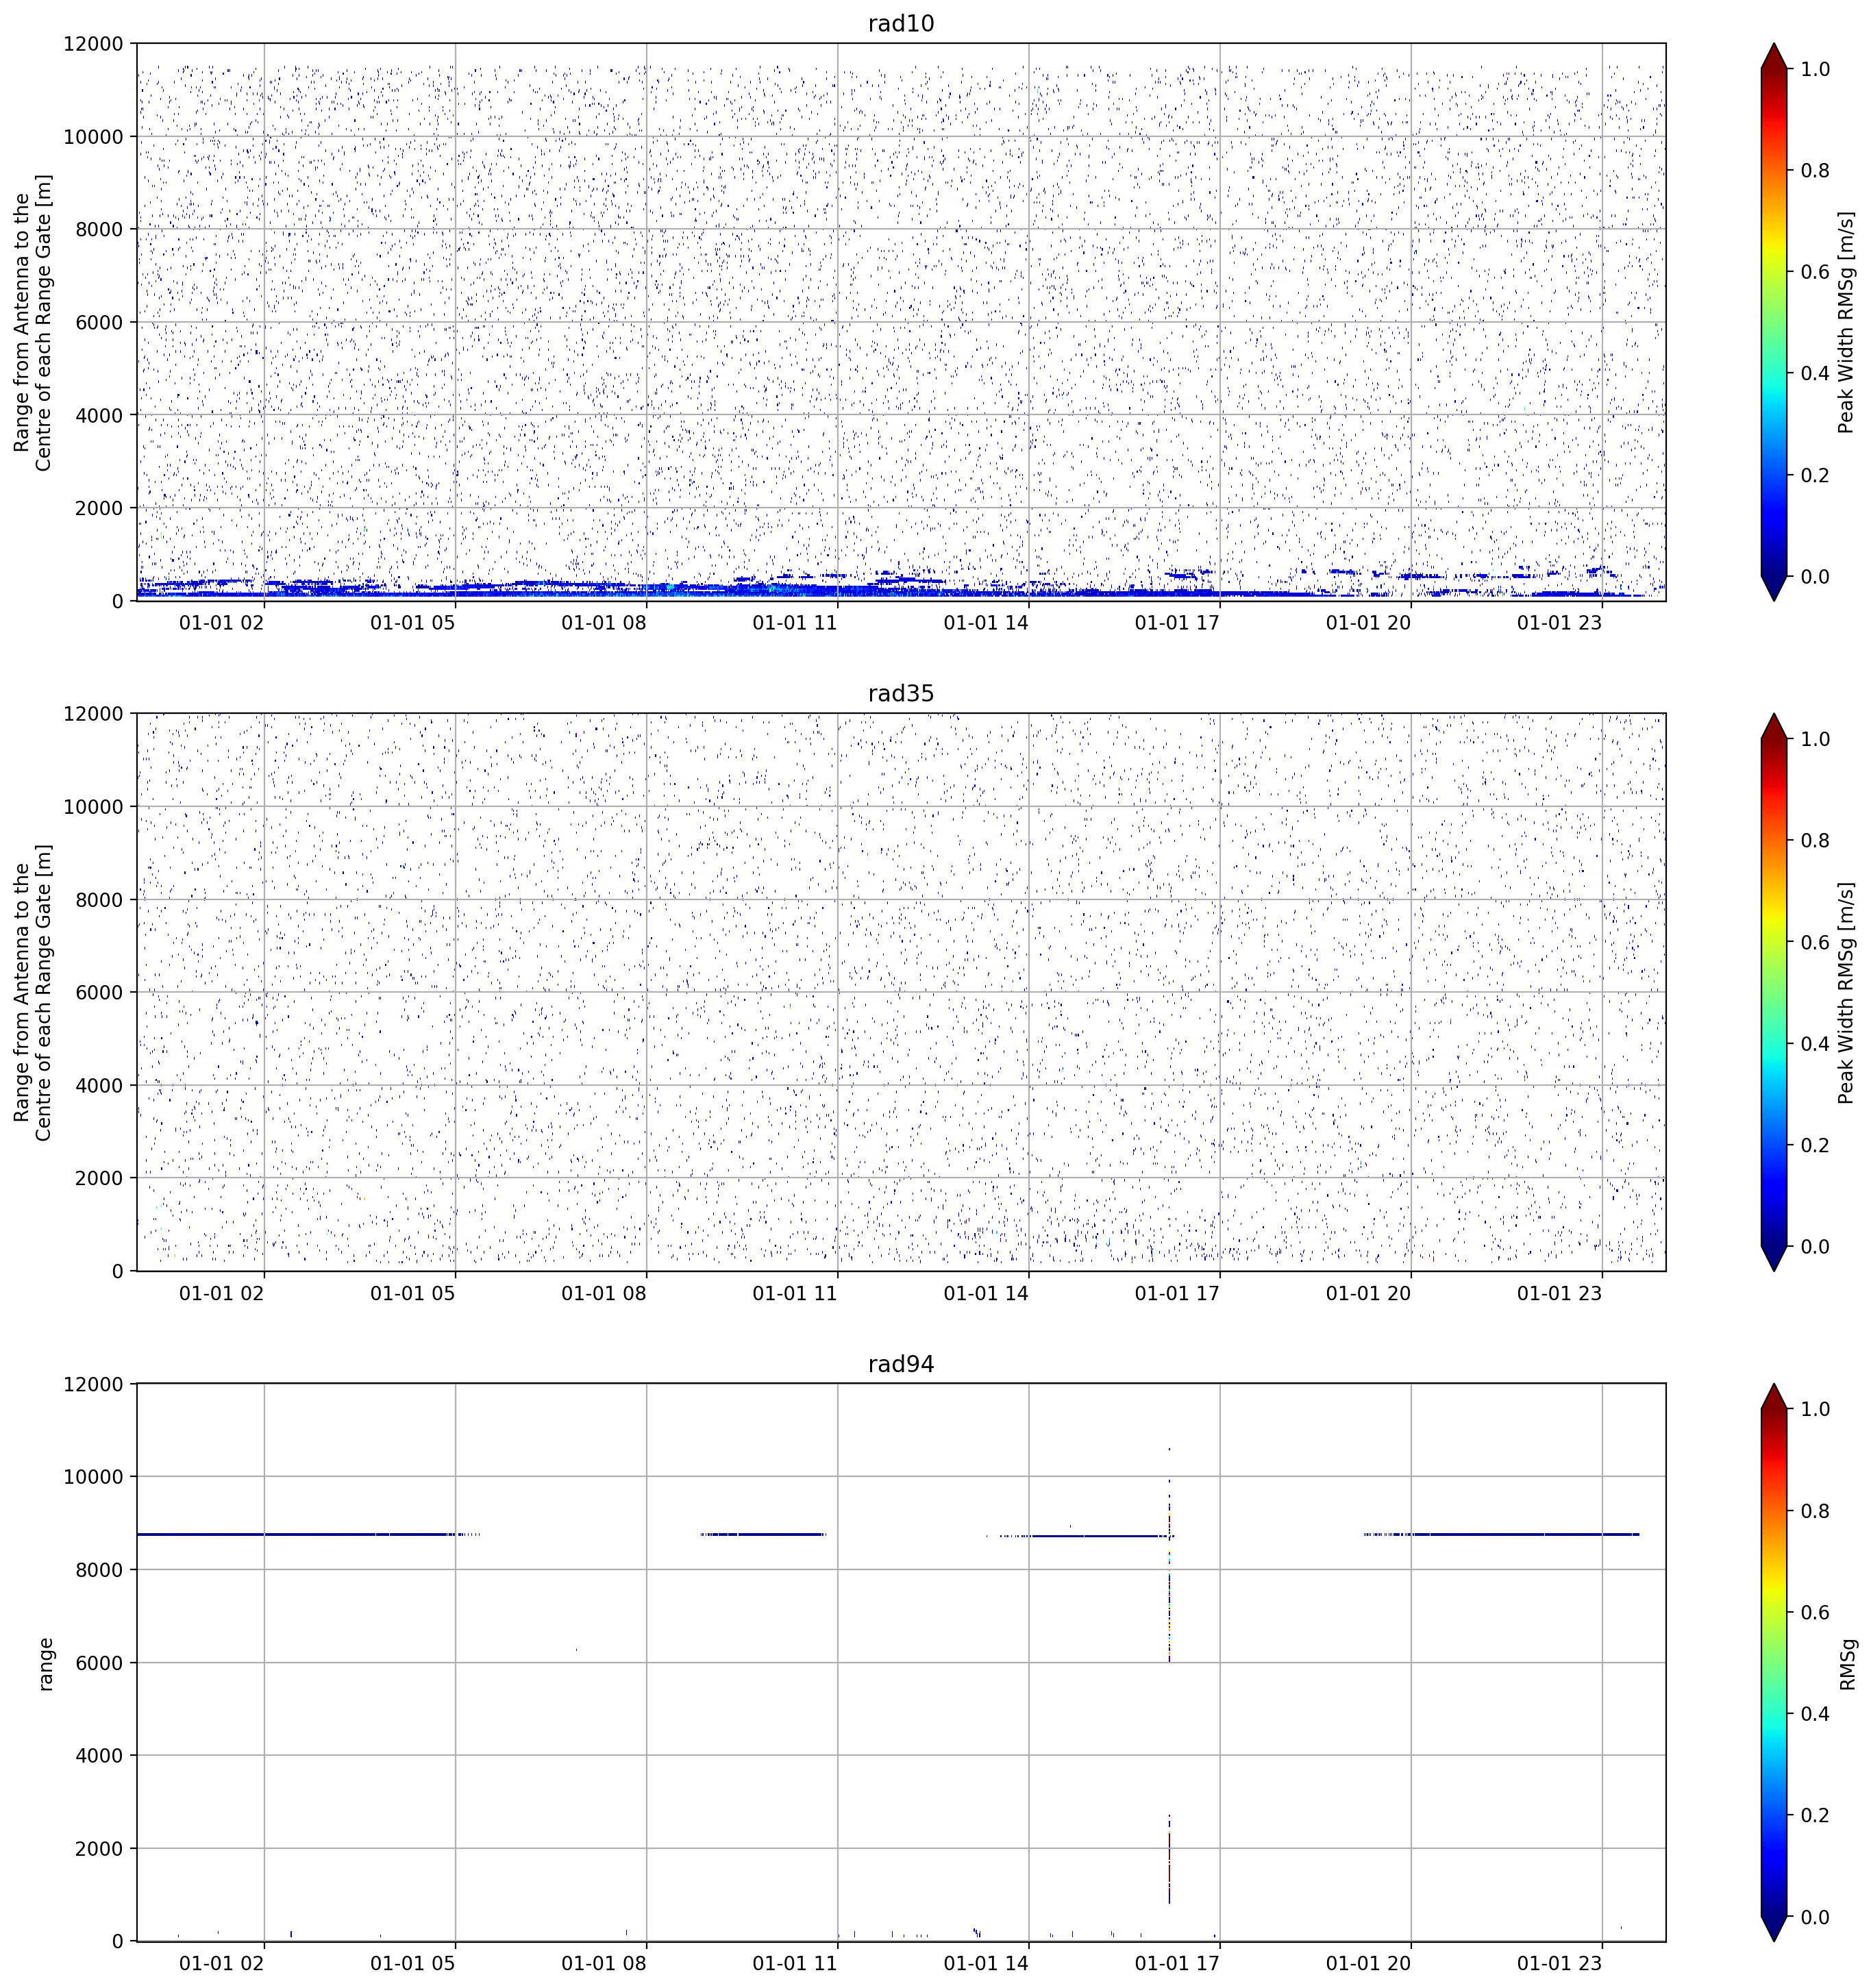Click the 0.8 tick on rad35 colorbar
The image size is (1871, 1988).
tap(1815, 841)
